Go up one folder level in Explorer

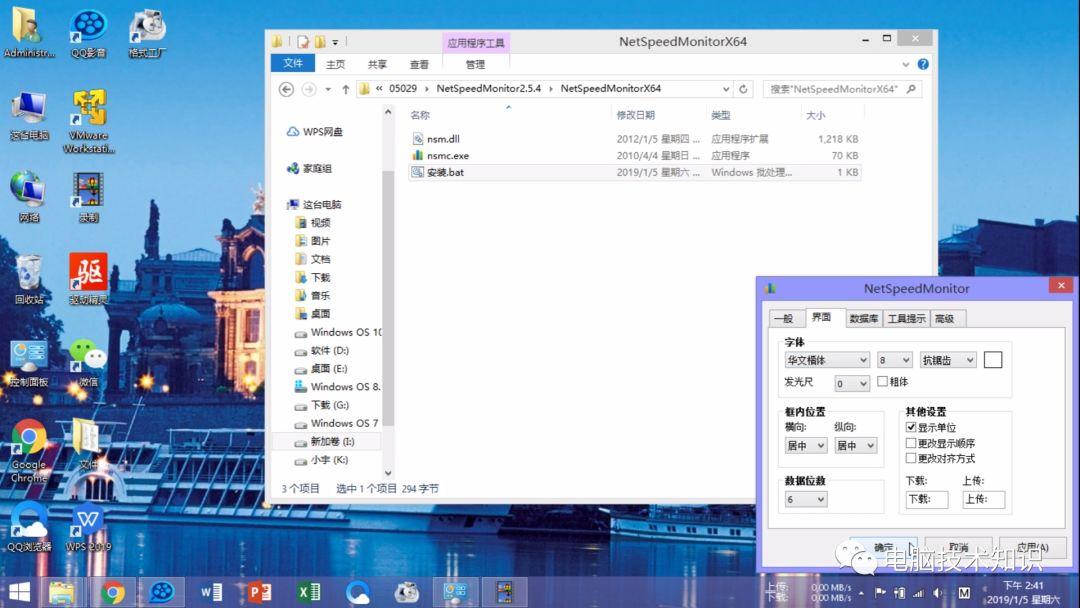tap(346, 90)
